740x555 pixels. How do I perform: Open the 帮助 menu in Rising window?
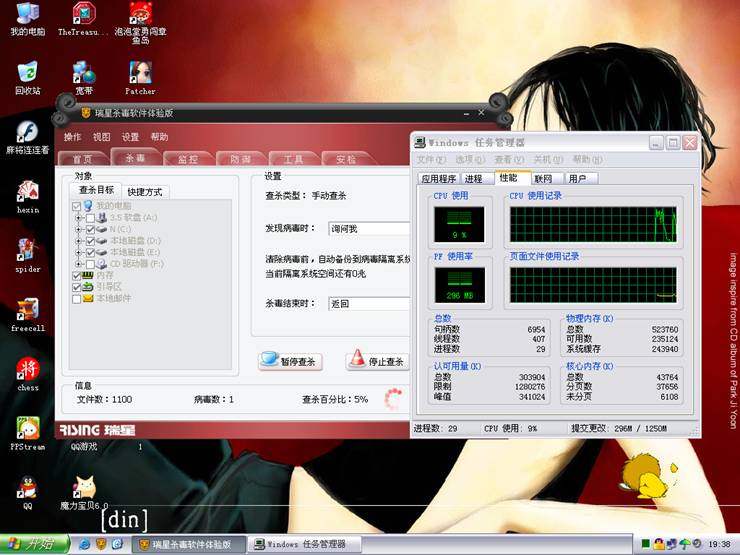(x=159, y=137)
